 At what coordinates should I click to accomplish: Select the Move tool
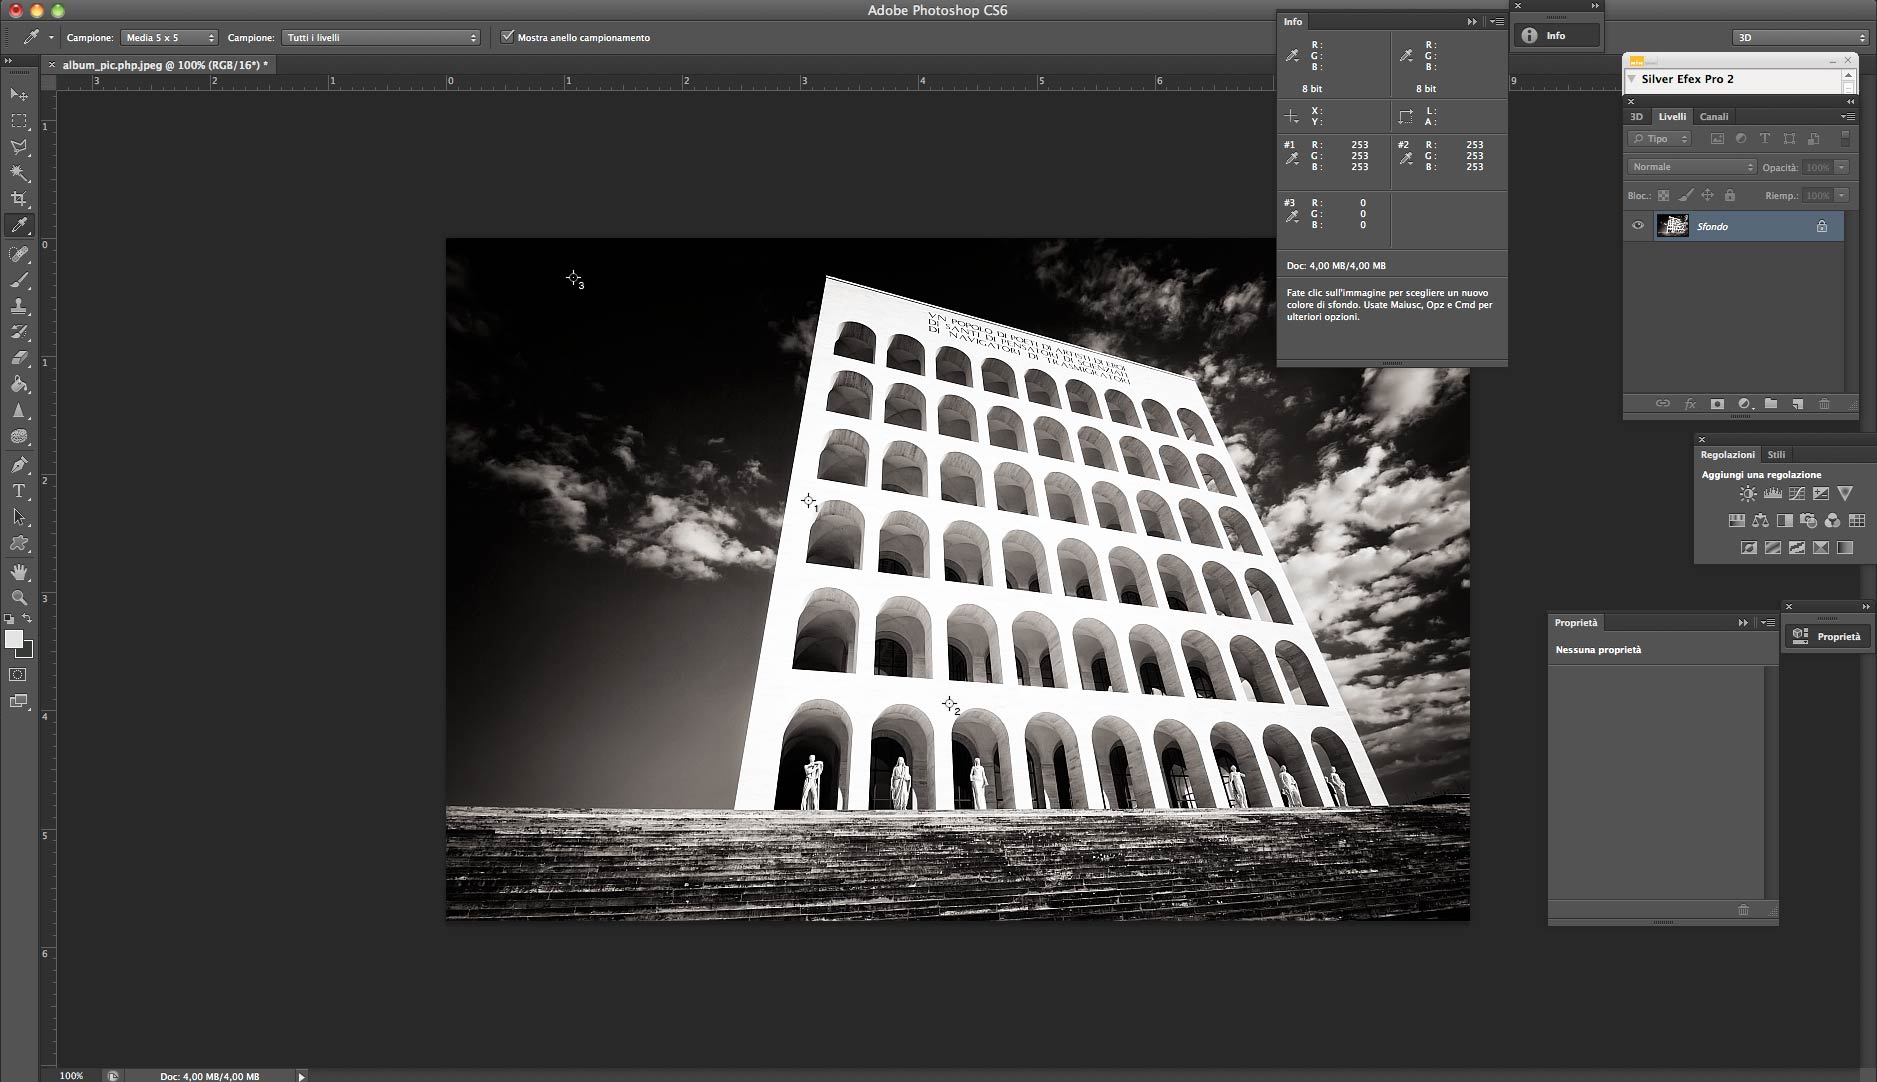(19, 94)
